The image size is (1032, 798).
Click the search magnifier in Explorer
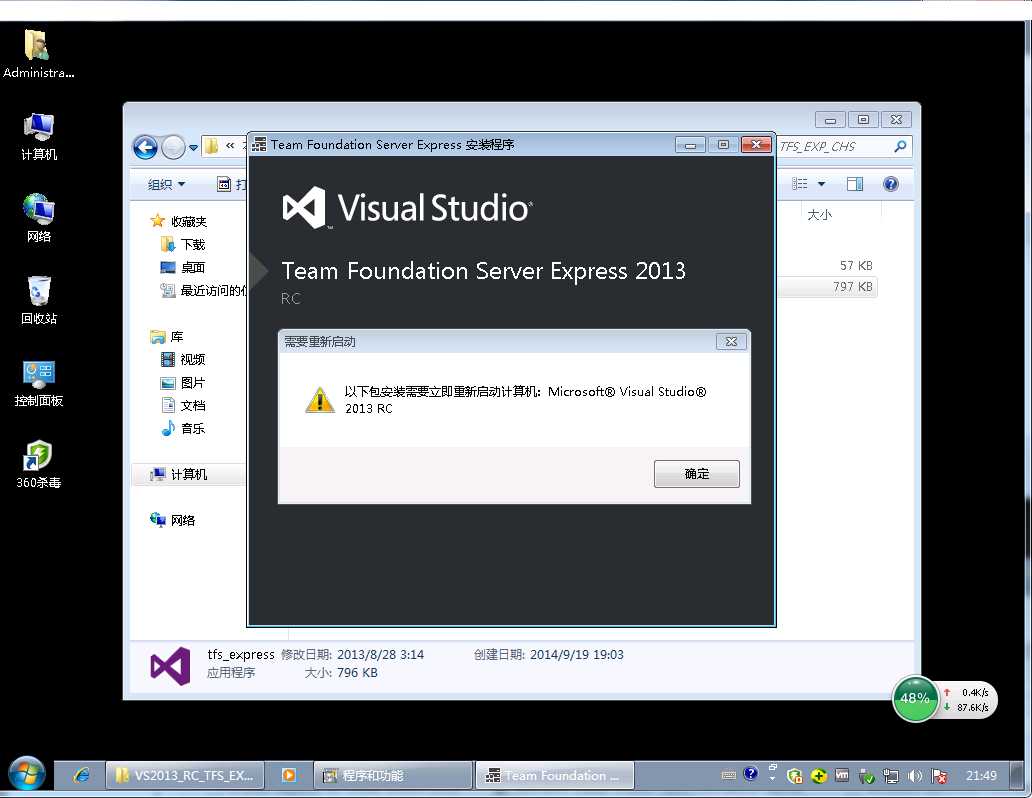(900, 146)
